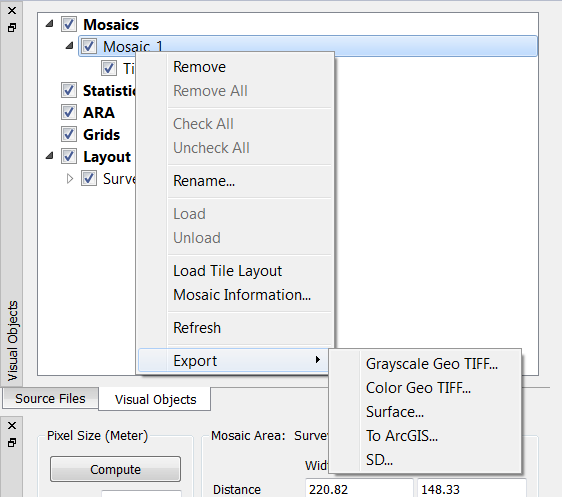This screenshot has width=562, height=497.
Task: Click the Distance field showing 220.82
Action: tap(359, 489)
